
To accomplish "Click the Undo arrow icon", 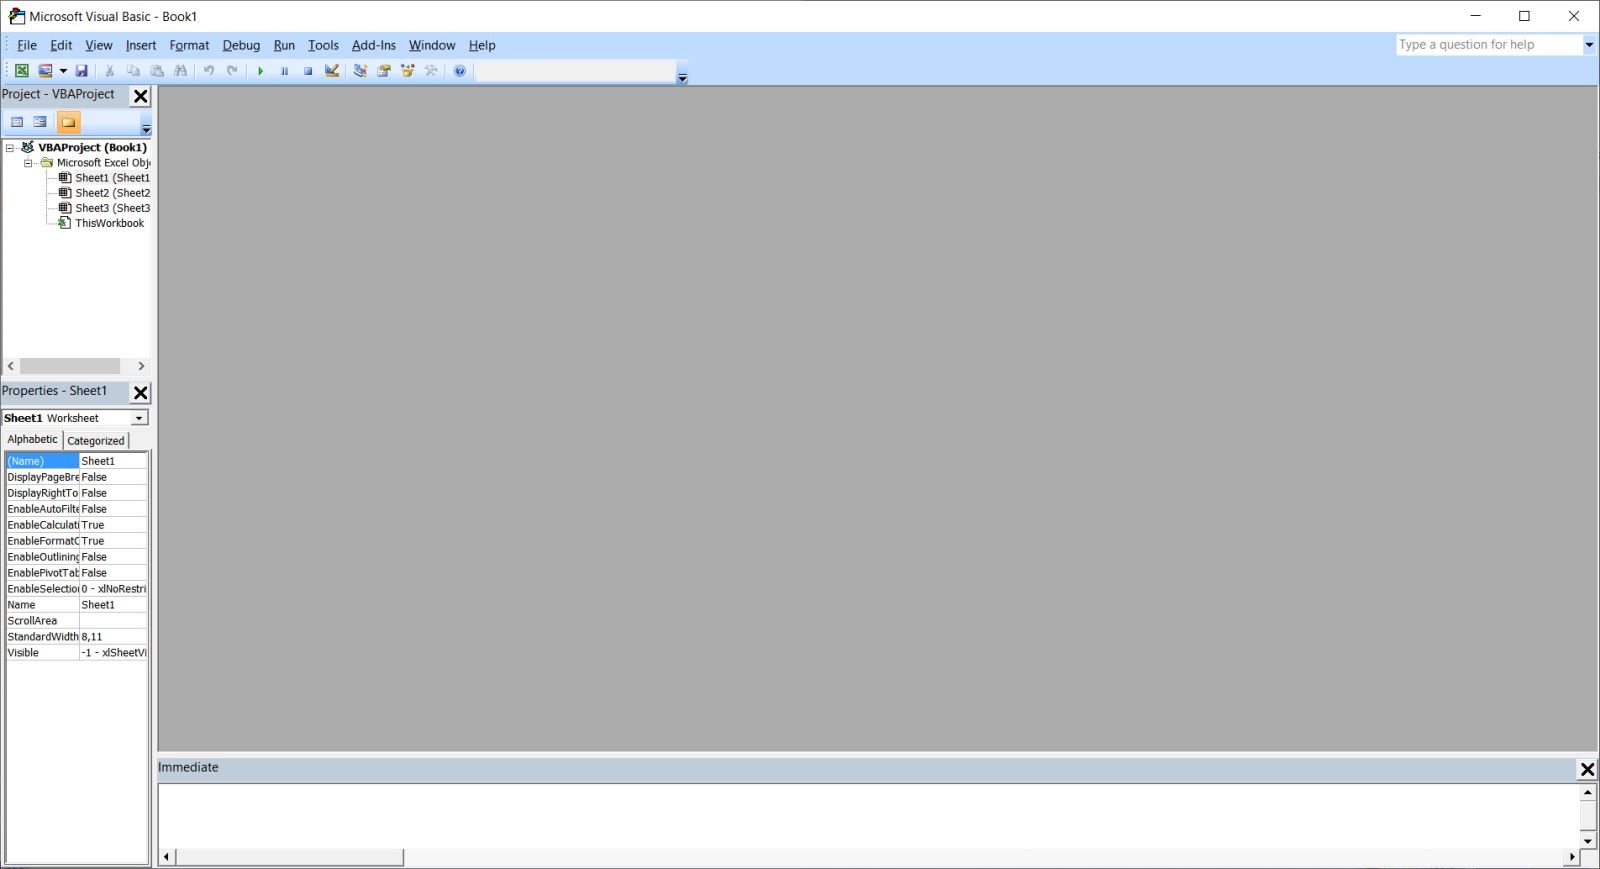I will click(209, 71).
